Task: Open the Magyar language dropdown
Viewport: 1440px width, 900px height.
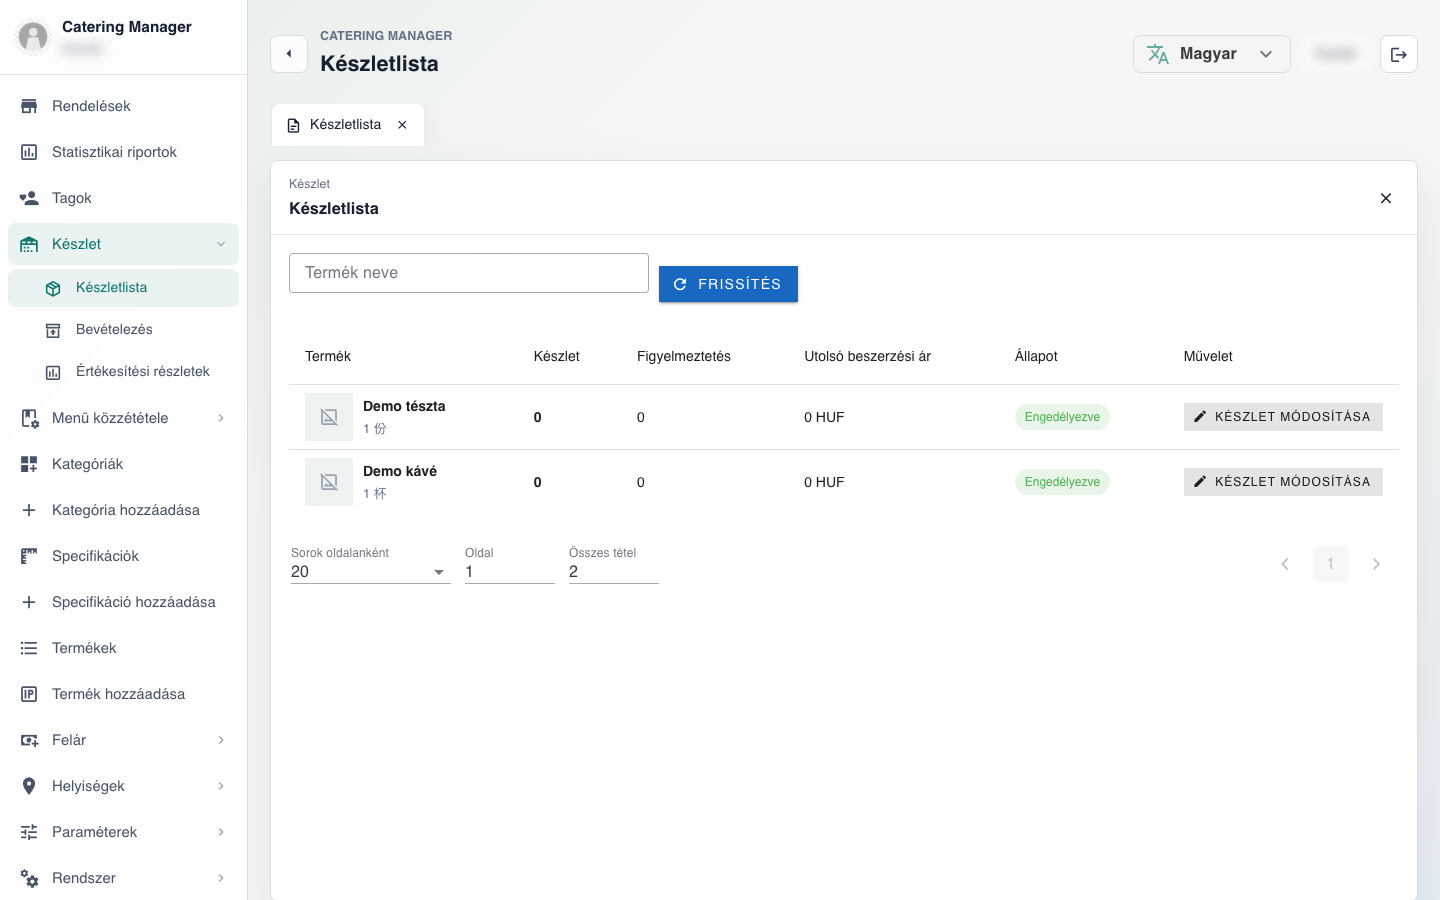Action: [x=1211, y=54]
